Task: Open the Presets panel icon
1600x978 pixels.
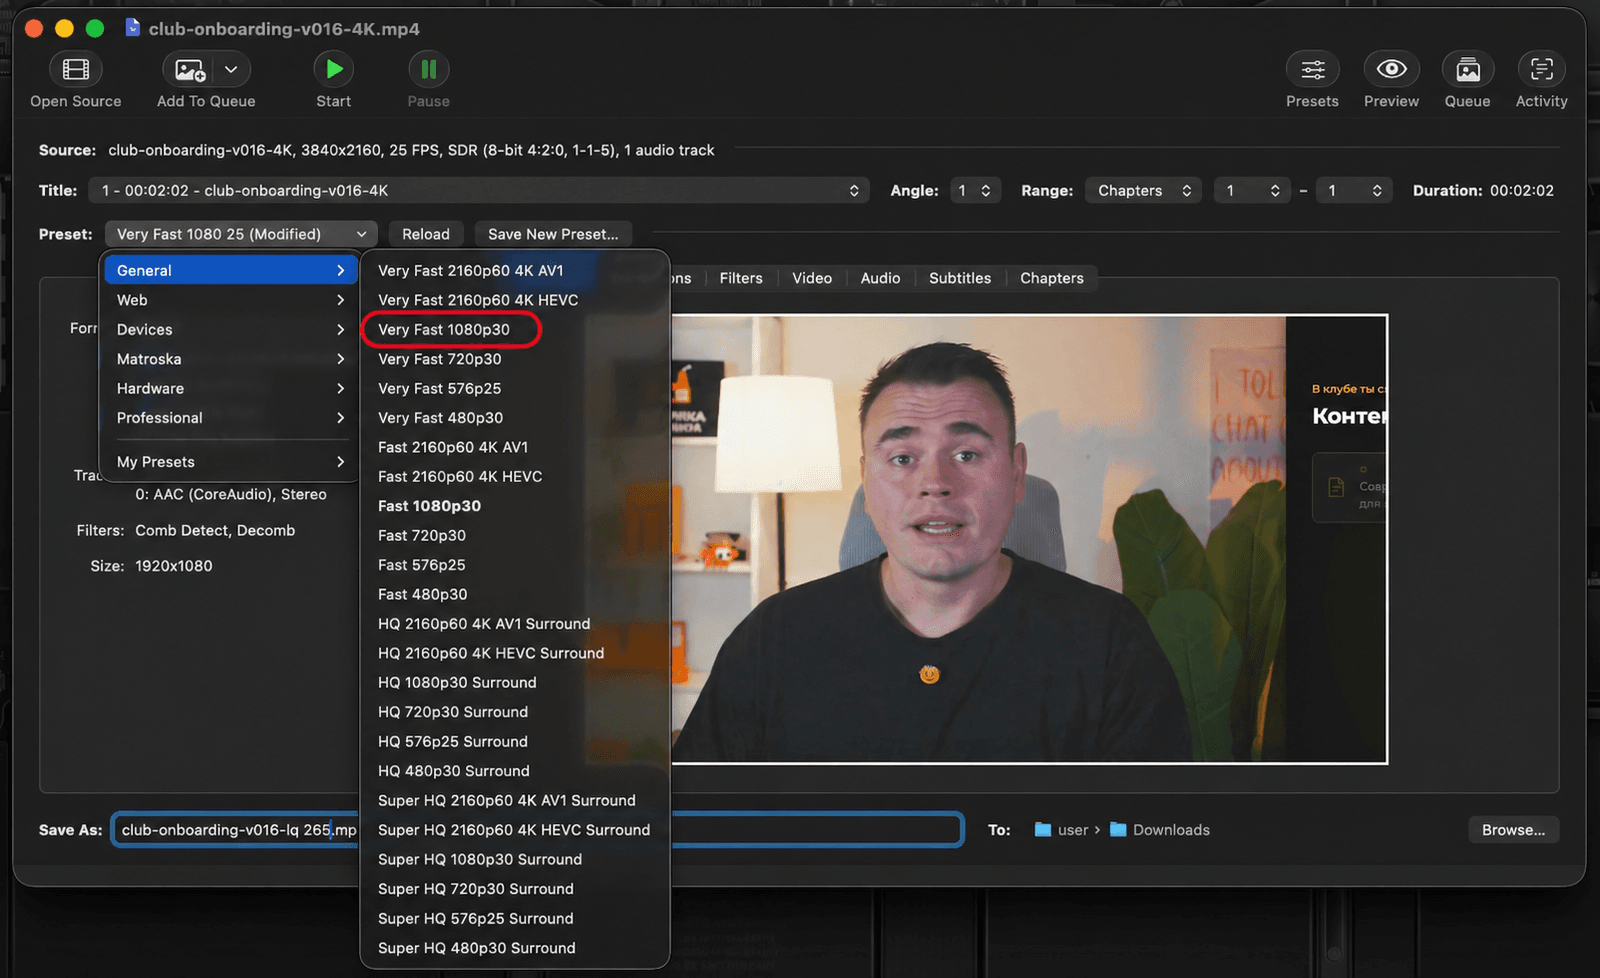Action: pyautogui.click(x=1312, y=69)
